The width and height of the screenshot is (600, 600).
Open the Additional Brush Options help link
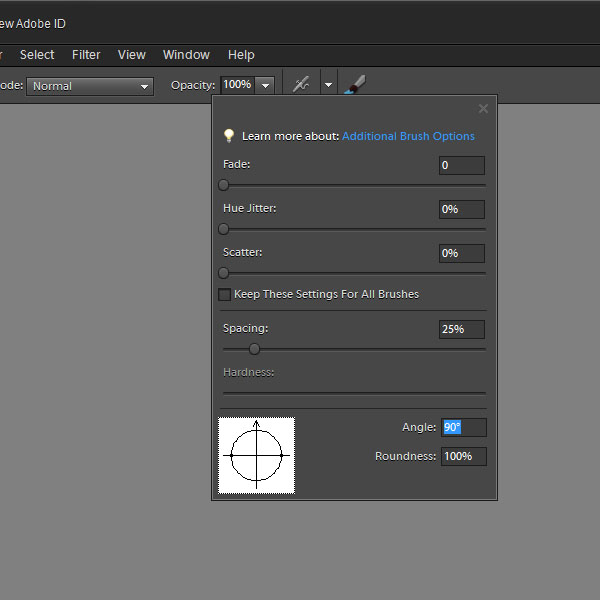408,136
